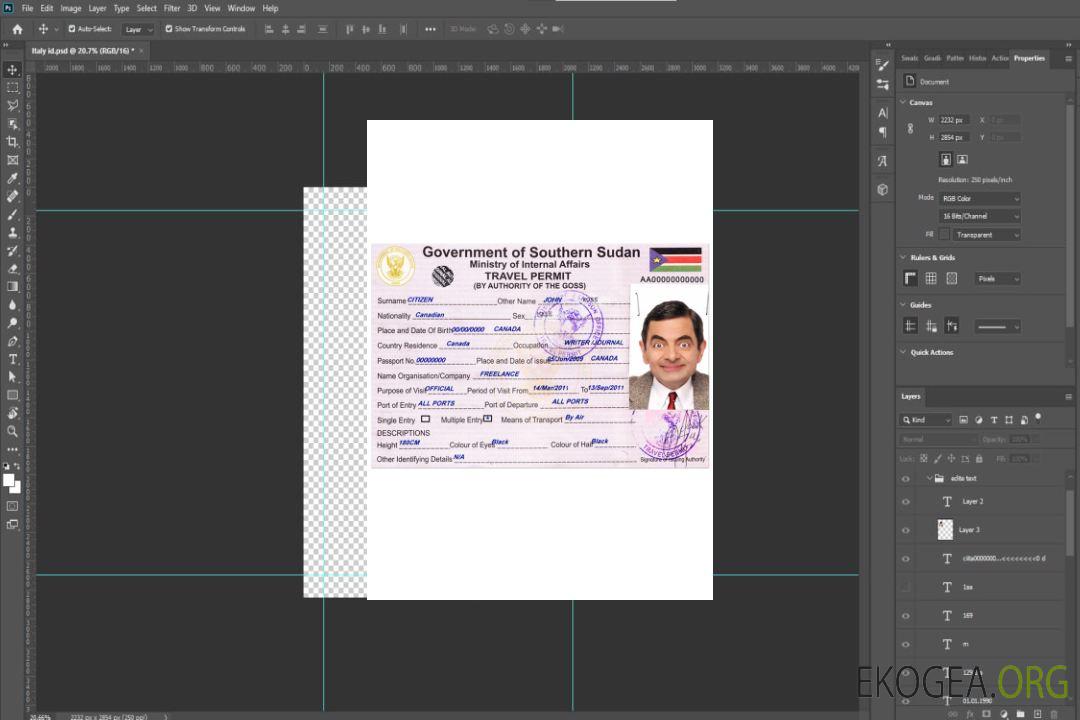Screen dimensions: 1080x720
Task: Select the Eyedropper tool
Action: pos(13,178)
